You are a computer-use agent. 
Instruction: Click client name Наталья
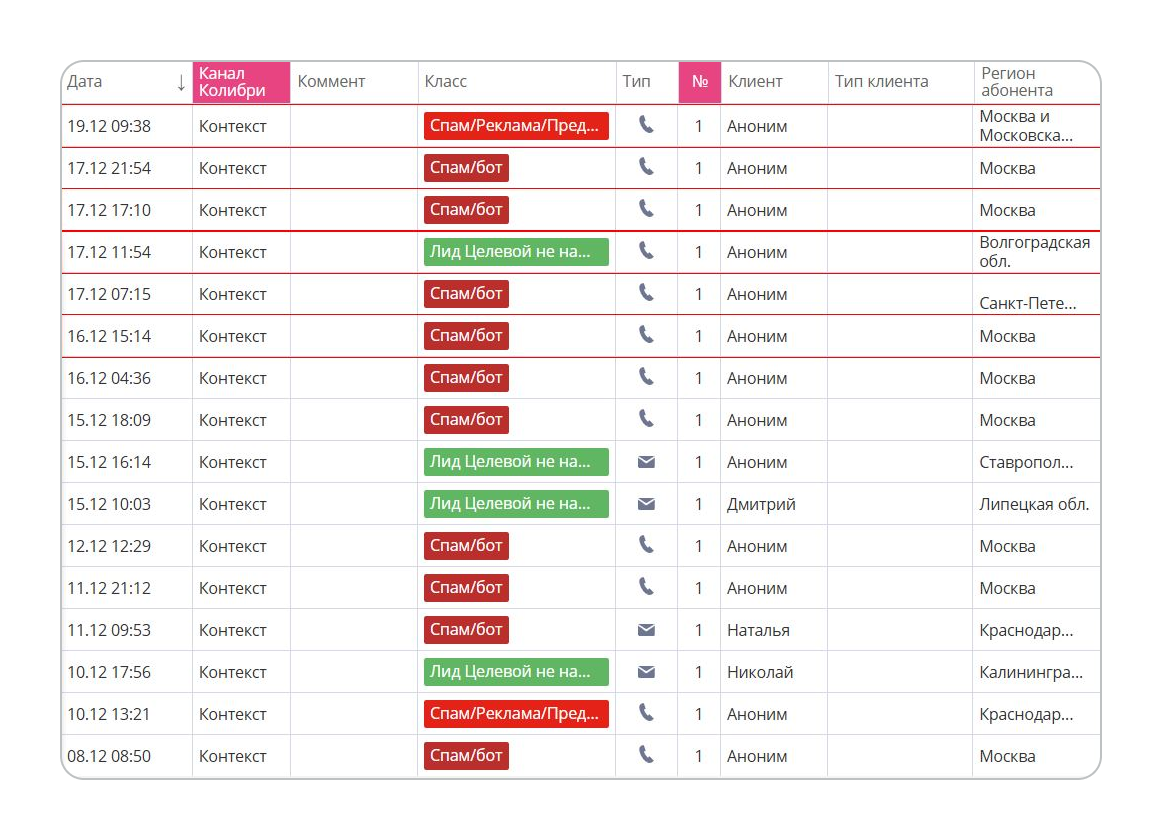[x=758, y=630]
